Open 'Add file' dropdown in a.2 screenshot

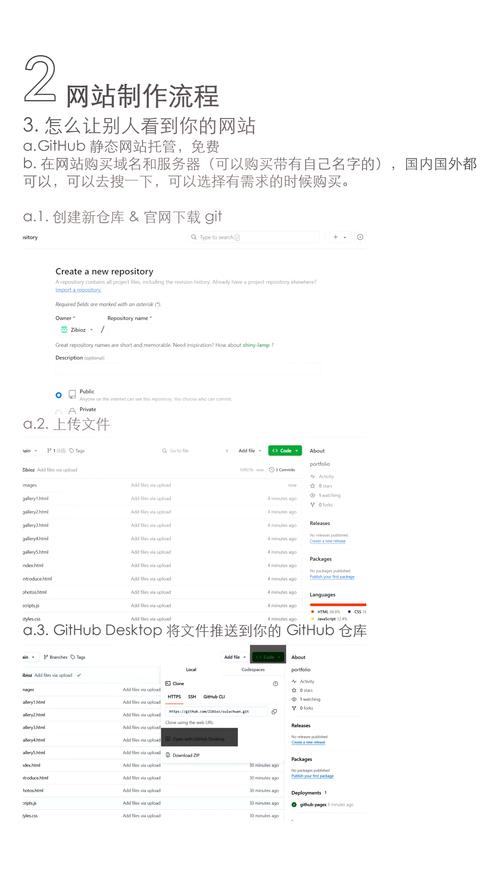click(249, 450)
